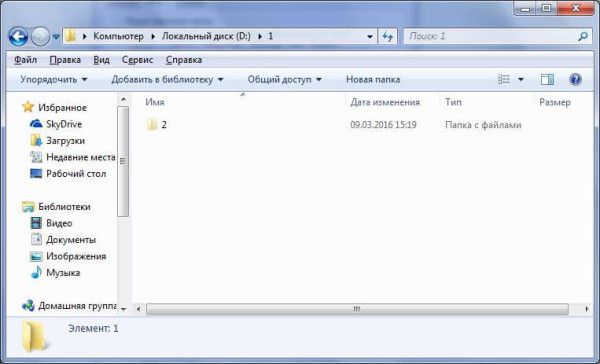Open Домашняя группа in navigation pane

[x=77, y=306]
